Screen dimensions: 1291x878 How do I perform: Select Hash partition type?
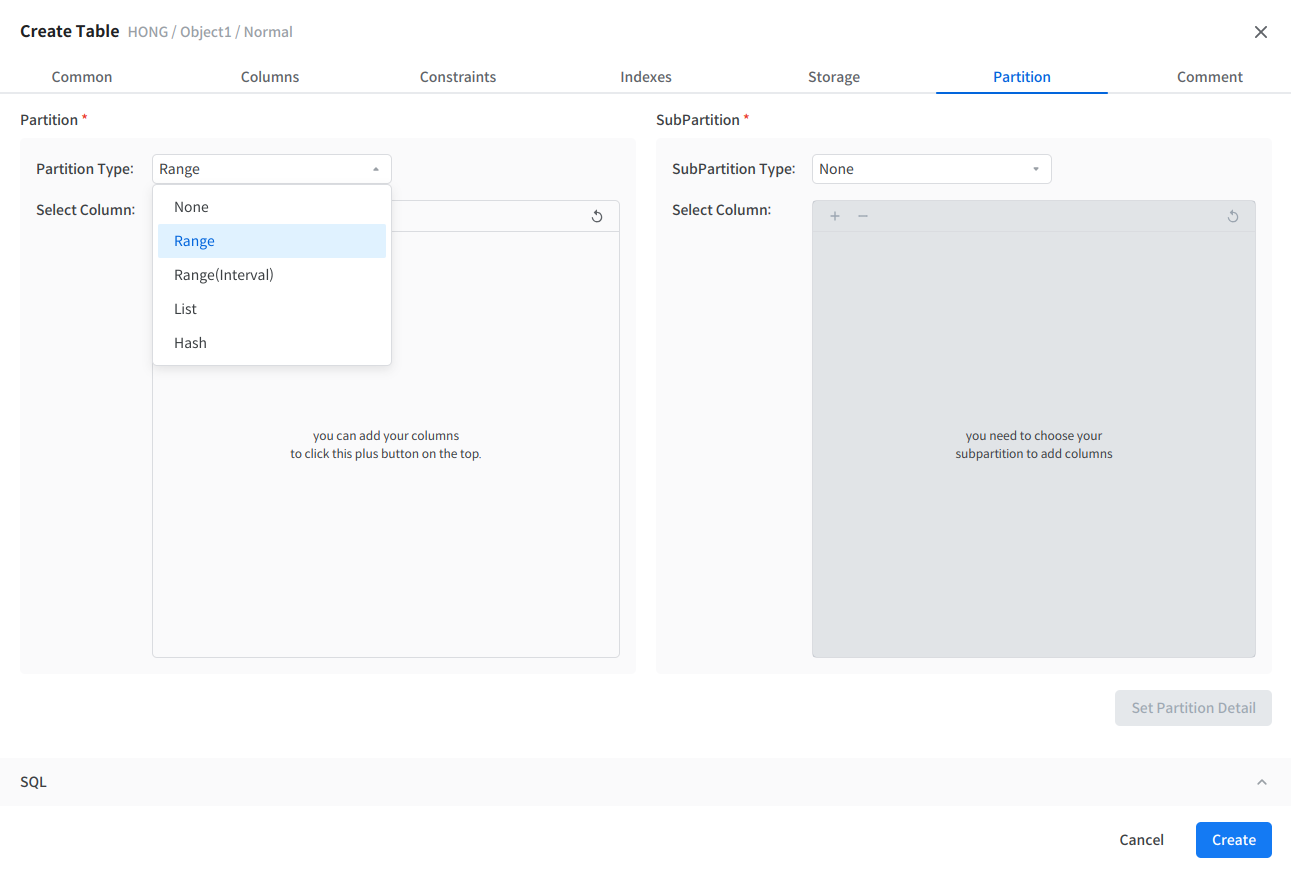point(190,343)
